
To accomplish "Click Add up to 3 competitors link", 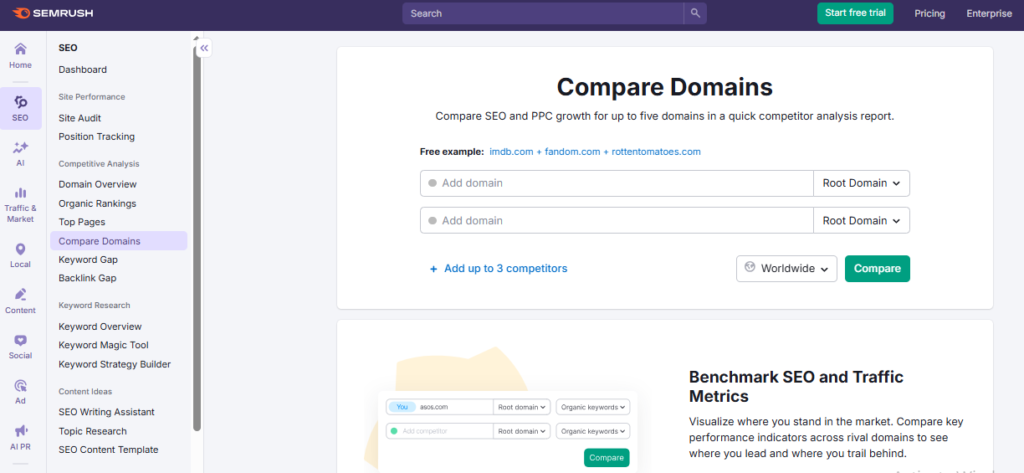I will pos(499,269).
